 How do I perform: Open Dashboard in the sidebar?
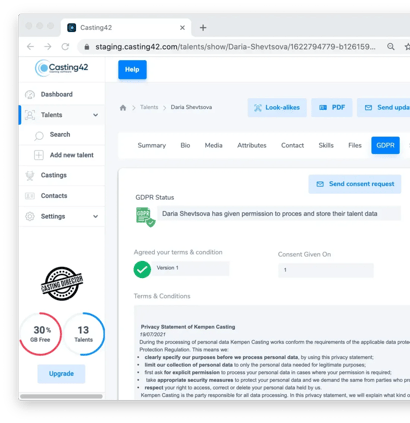62,95
